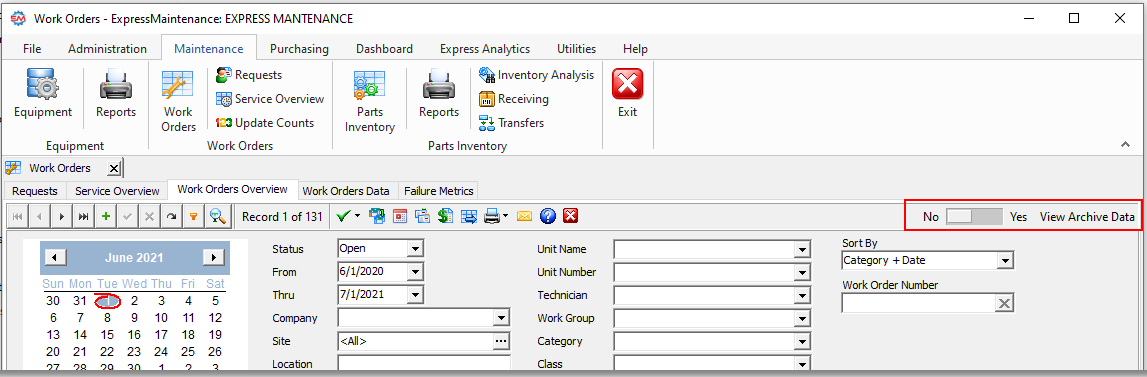
Task: Open Requests from the ribbon
Action: [x=249, y=75]
